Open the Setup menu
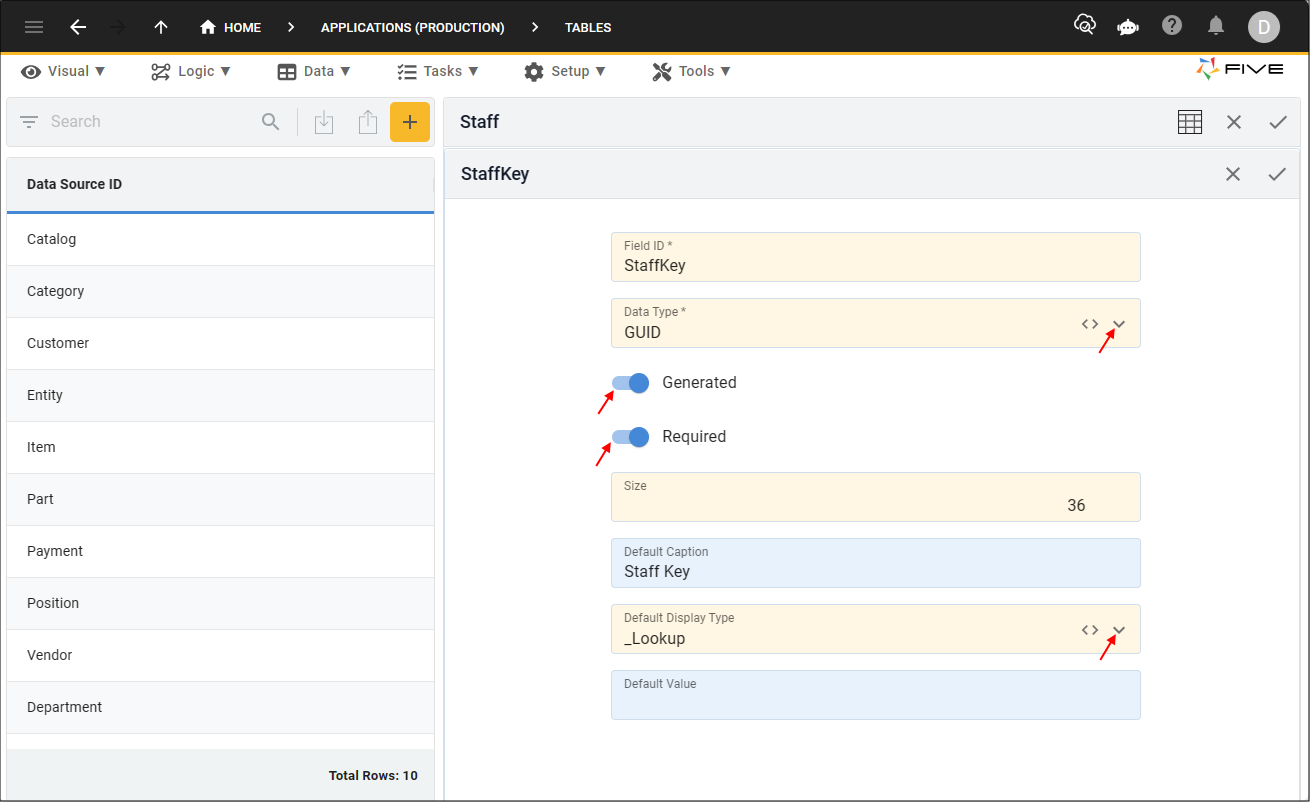1310x802 pixels. [x=565, y=71]
